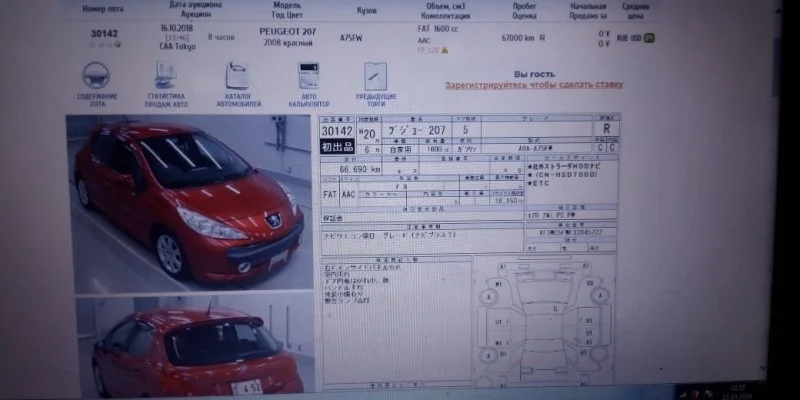Screen dimensions: 800x400
Task: Enlarge the front view photo of the red Peugeot
Action: click(189, 203)
